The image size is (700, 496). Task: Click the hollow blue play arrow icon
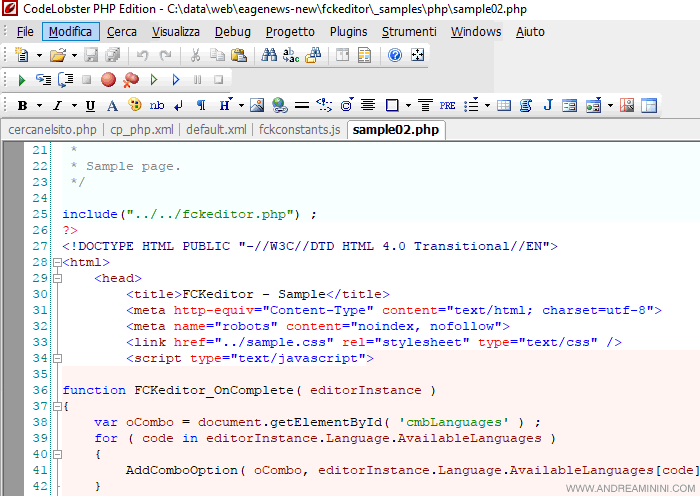[175, 80]
